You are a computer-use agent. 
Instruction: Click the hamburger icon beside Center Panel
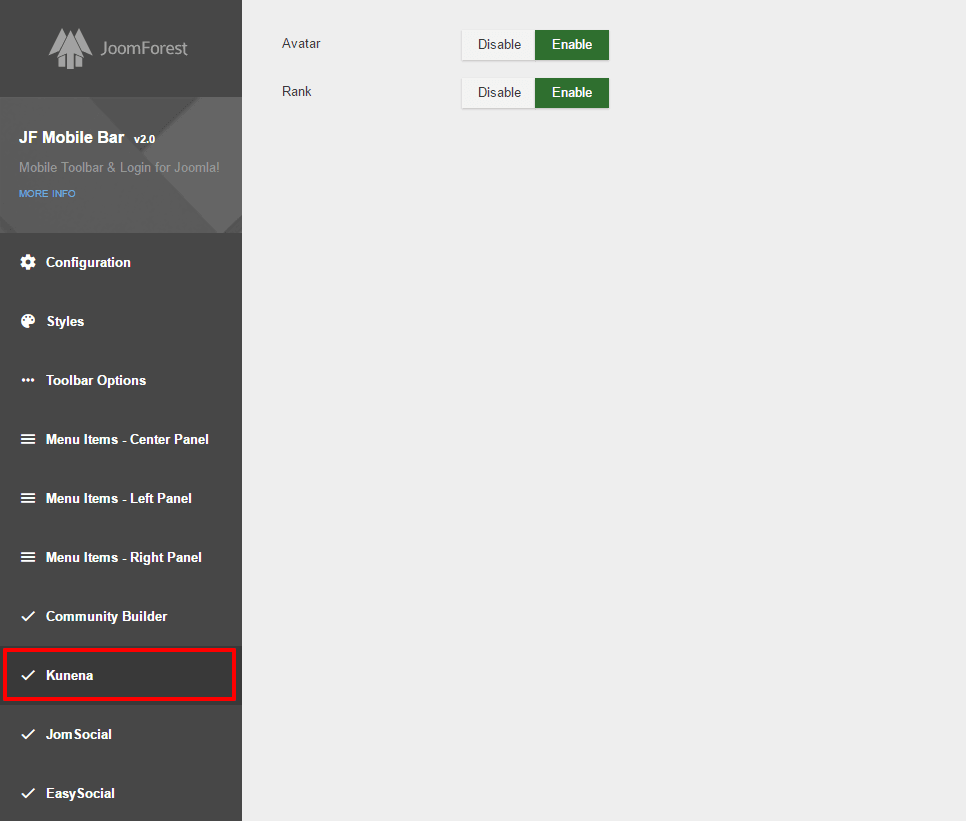coord(28,439)
